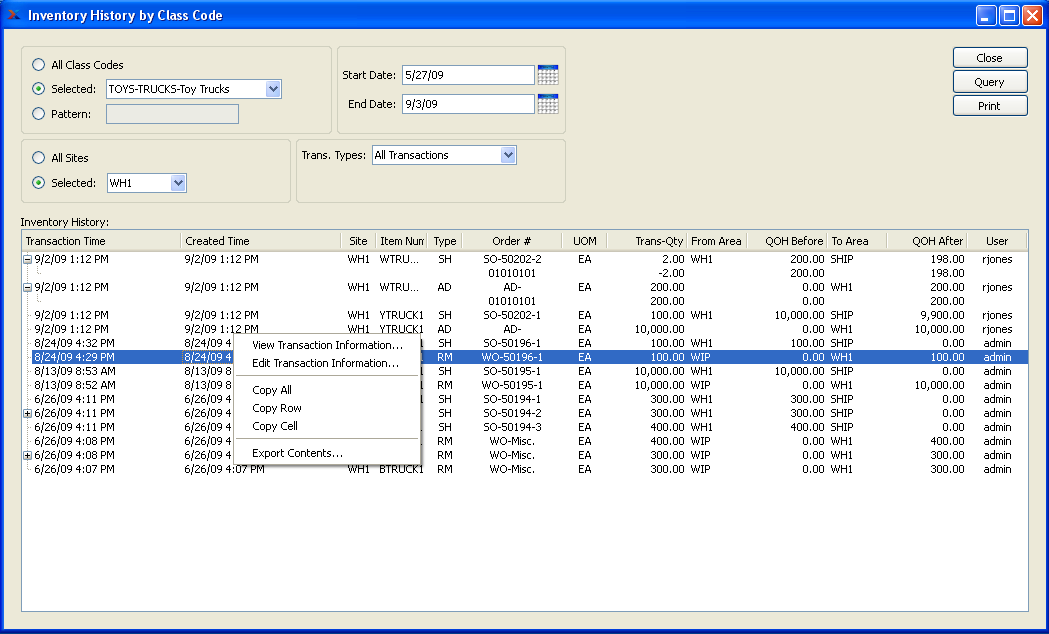The image size is (1049, 634).
Task: Expand the Trans. Types dropdown
Action: [x=508, y=155]
